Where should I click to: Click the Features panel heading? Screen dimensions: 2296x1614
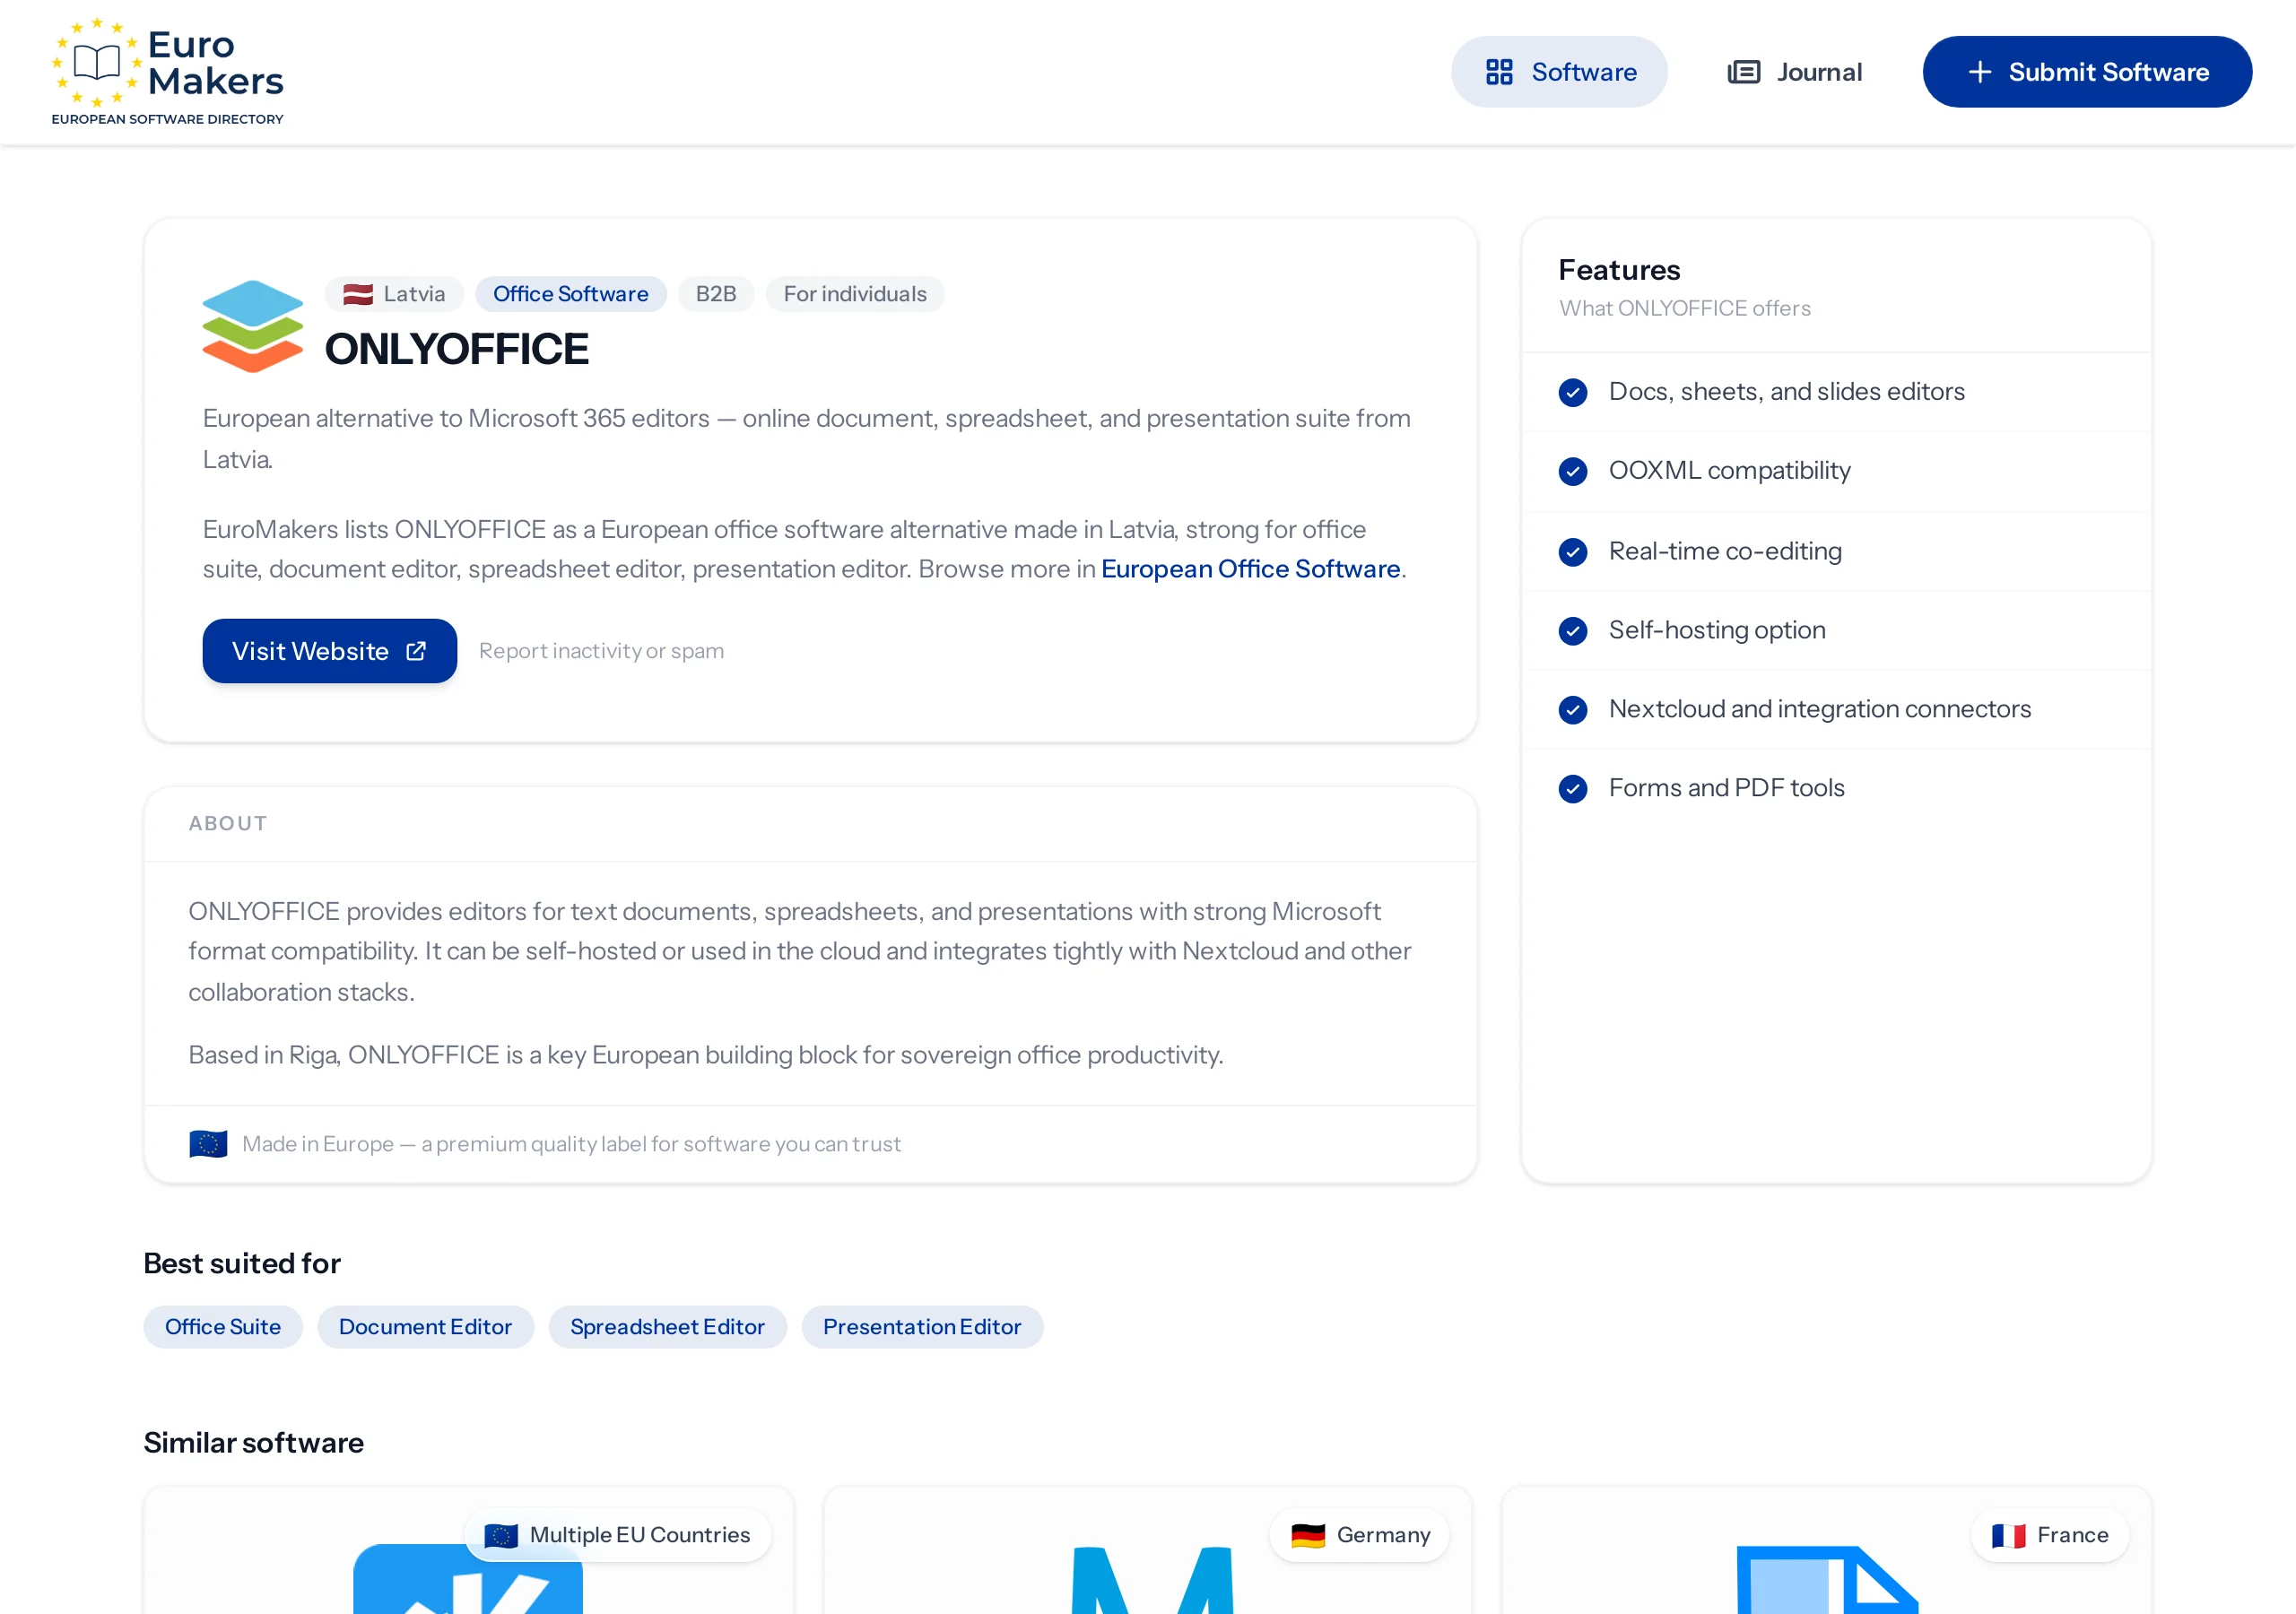click(x=1619, y=270)
